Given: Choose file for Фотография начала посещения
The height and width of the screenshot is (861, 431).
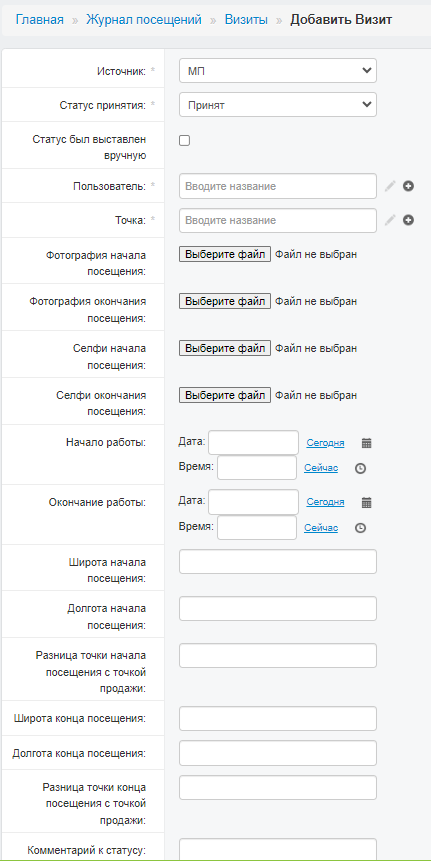Looking at the screenshot, I should pos(225,254).
